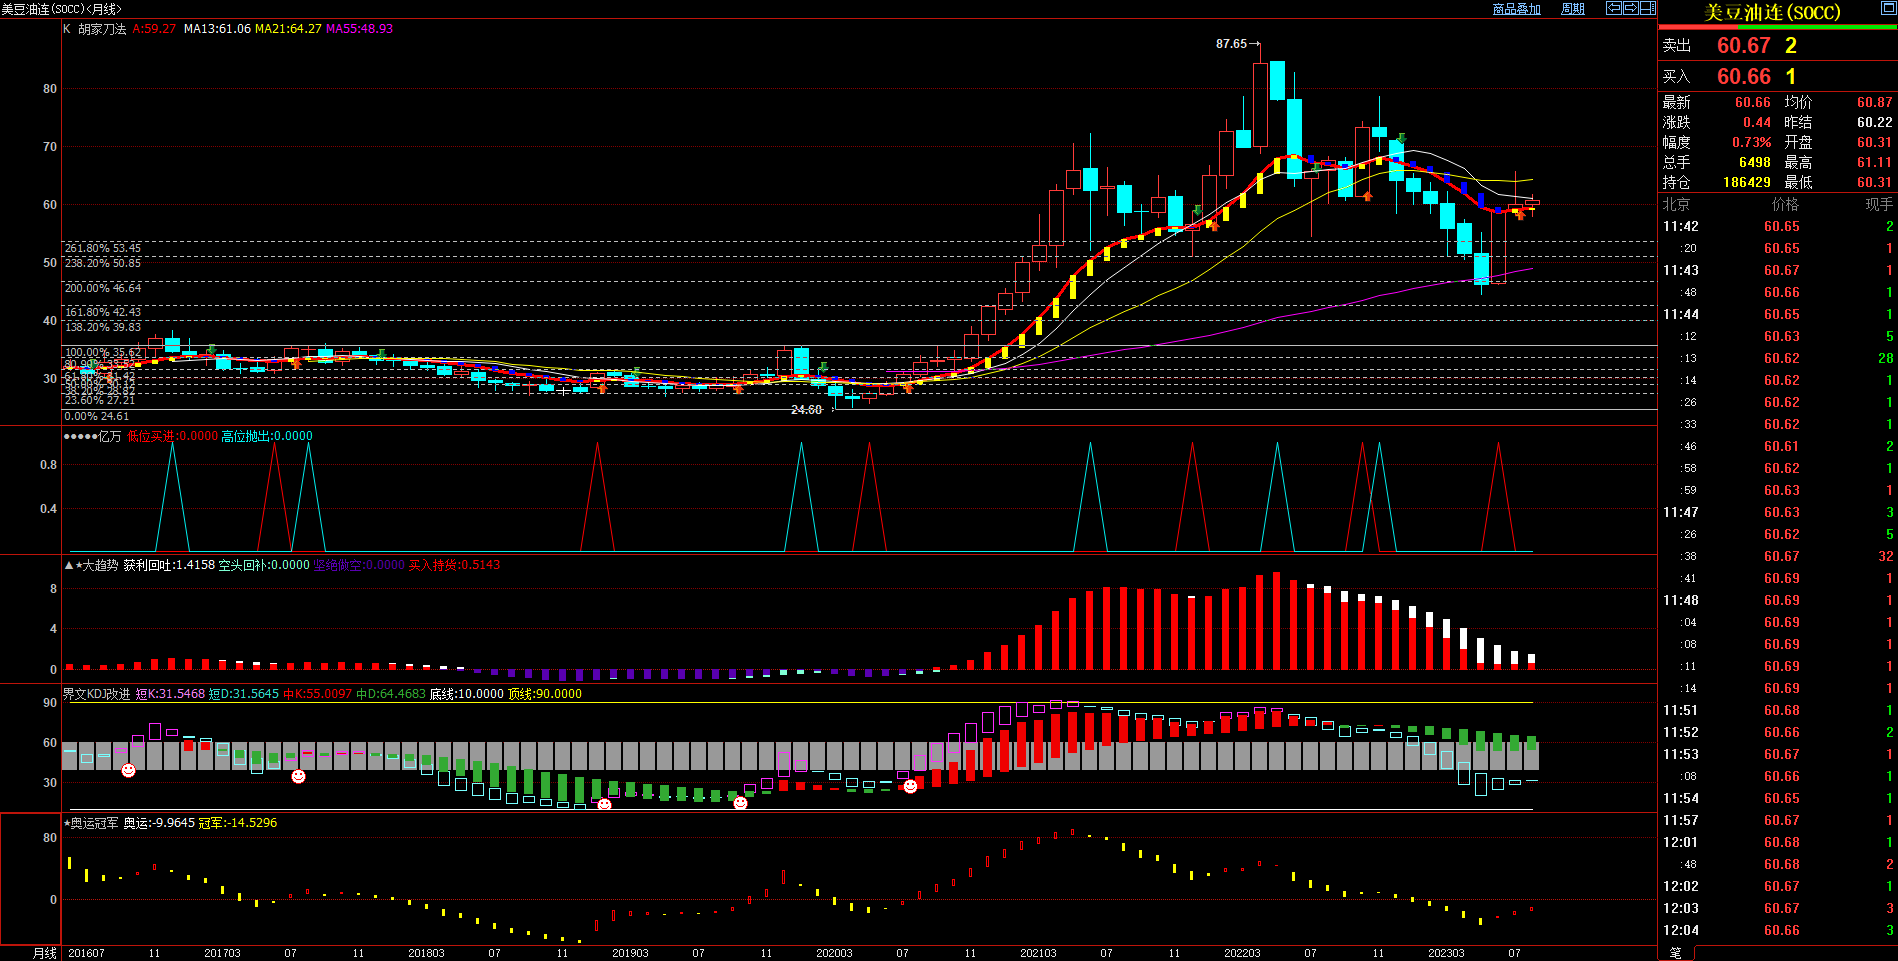
Task: Click the red-green buy/sell ratio bar
Action: click(x=1777, y=27)
